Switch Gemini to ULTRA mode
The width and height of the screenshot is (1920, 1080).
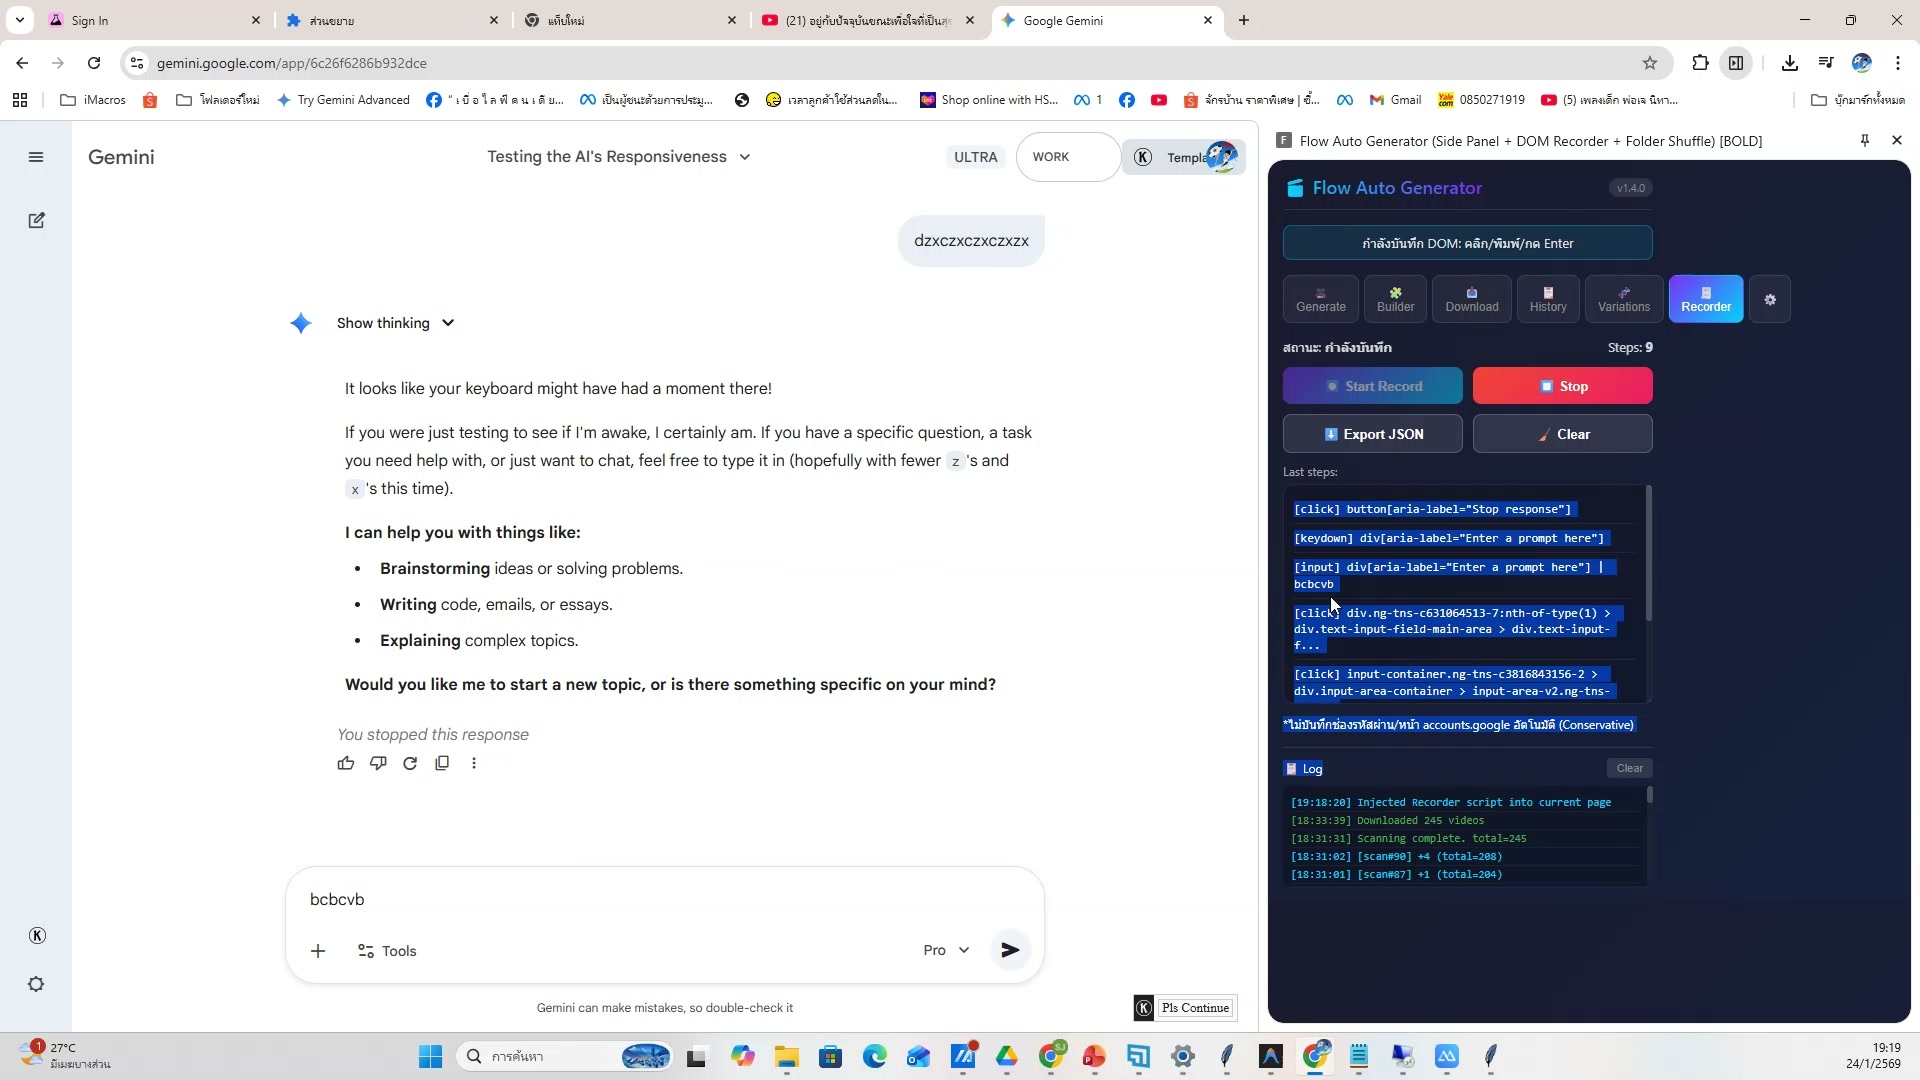975,157
